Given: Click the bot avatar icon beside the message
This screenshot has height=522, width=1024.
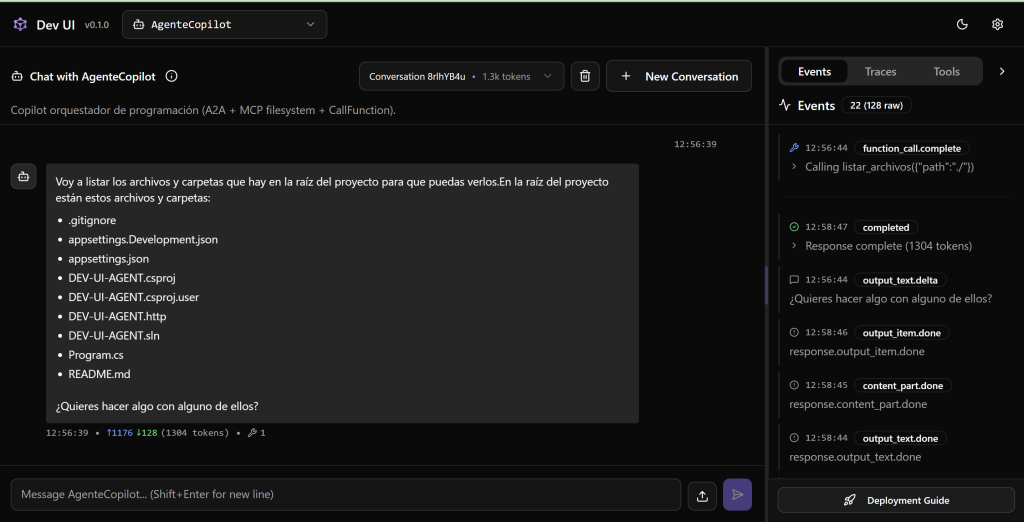Looking at the screenshot, I should pos(24,176).
